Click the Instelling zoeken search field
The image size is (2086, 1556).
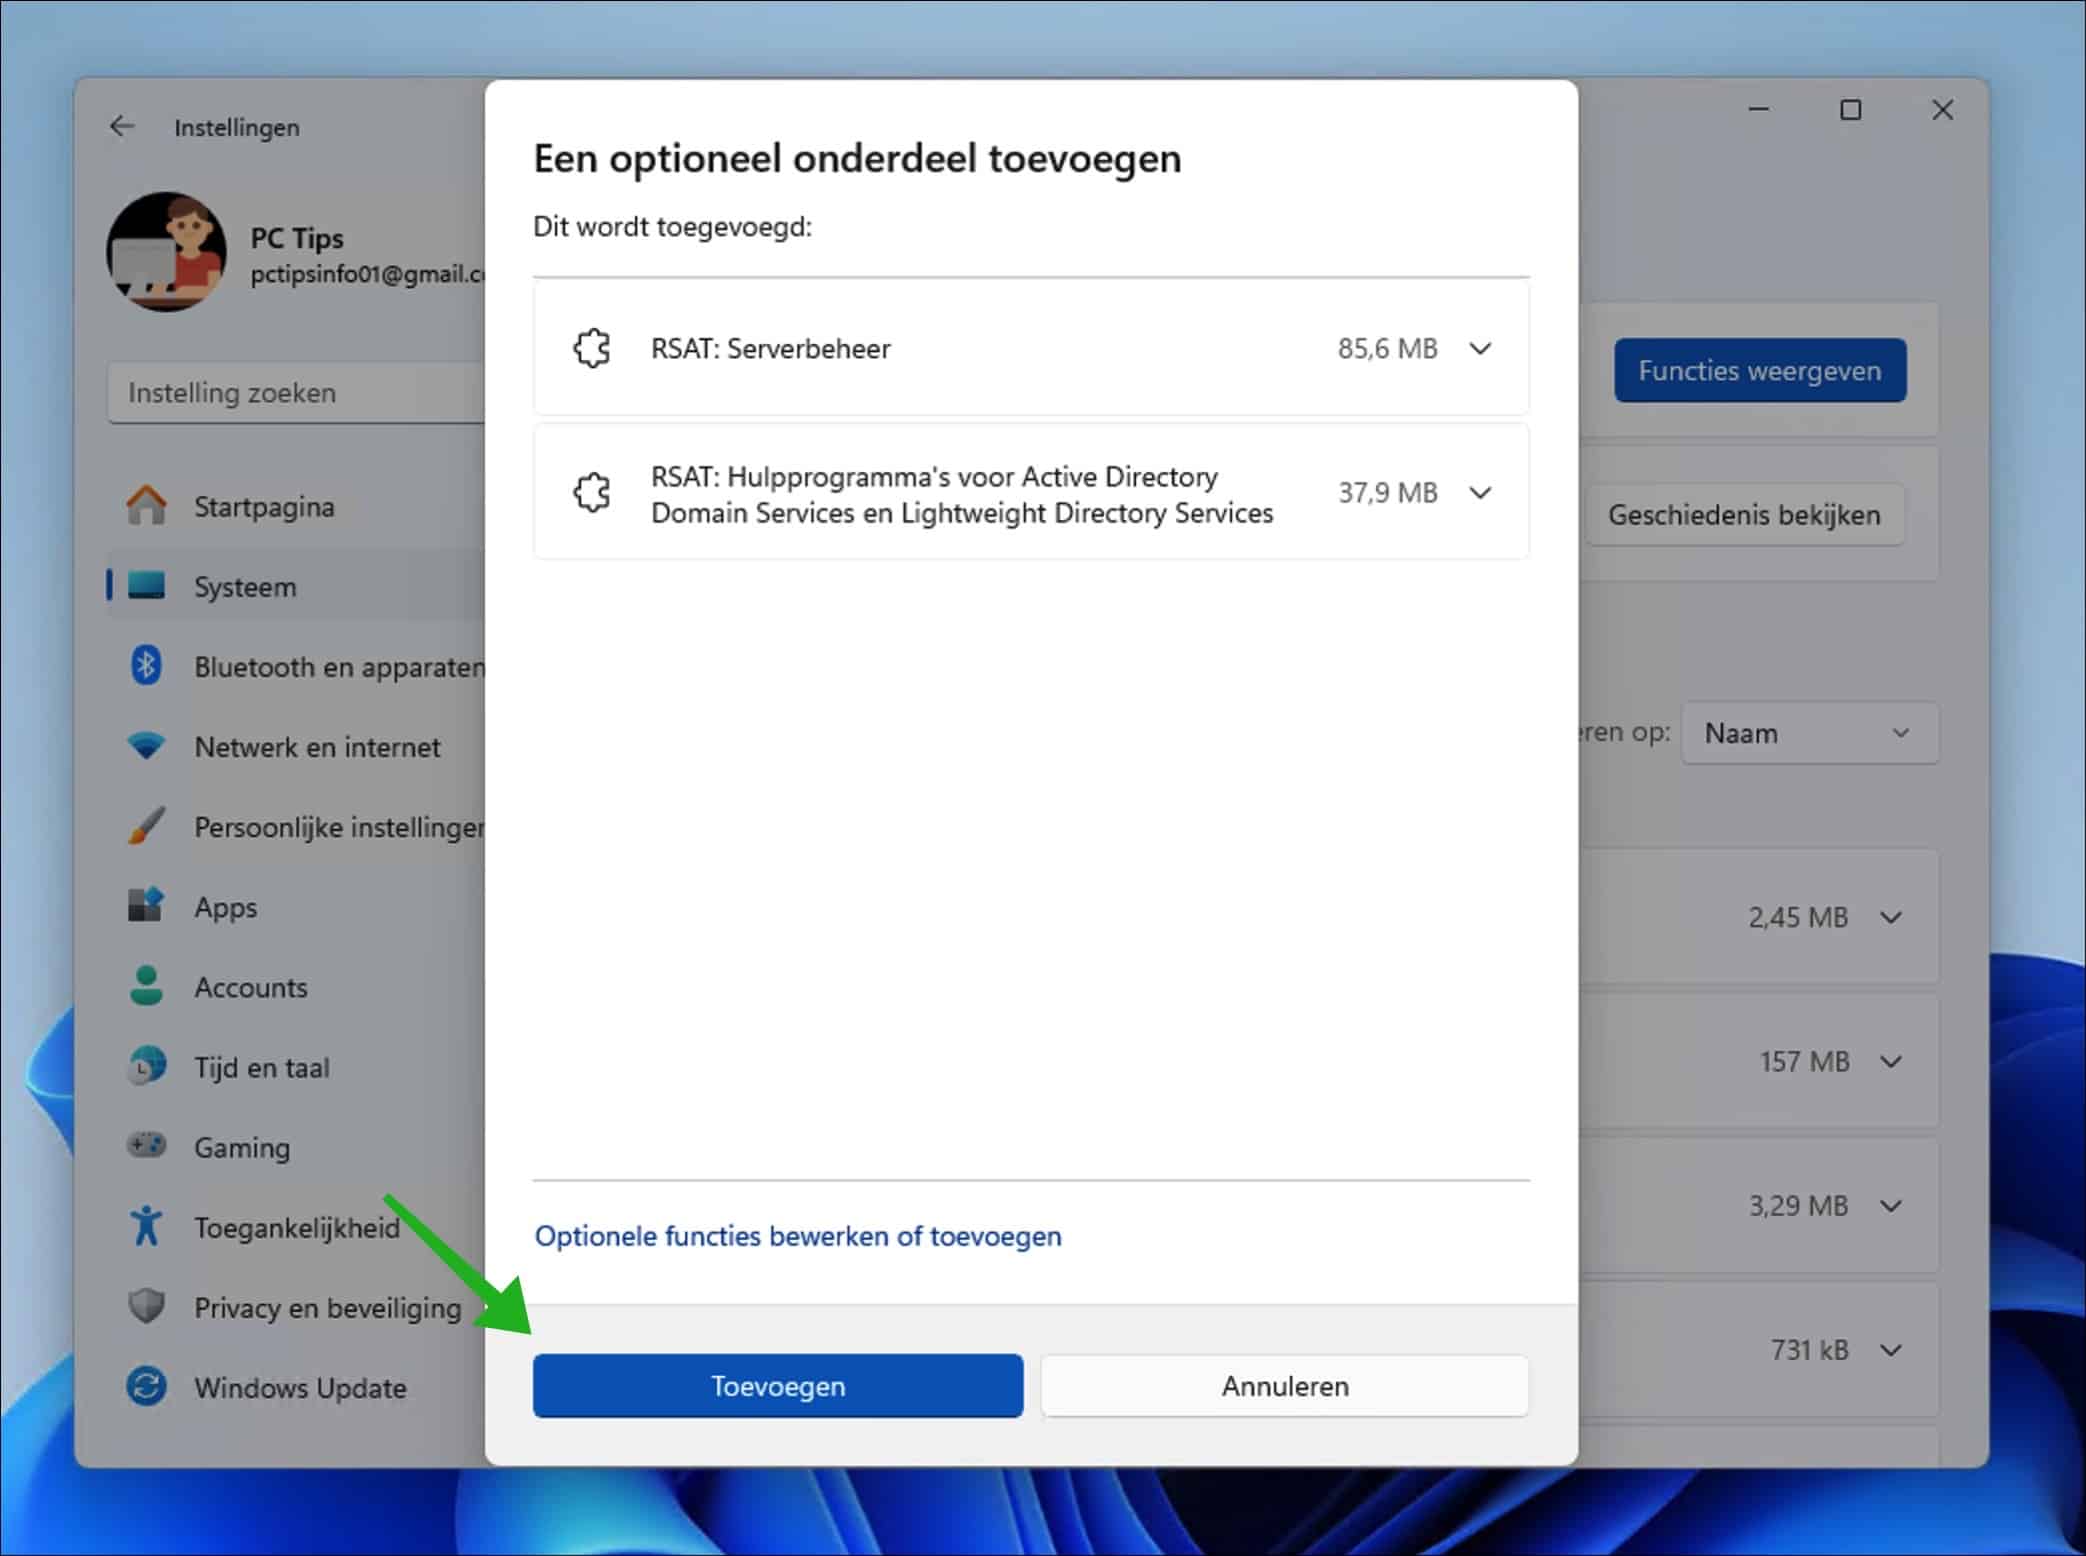(x=296, y=392)
